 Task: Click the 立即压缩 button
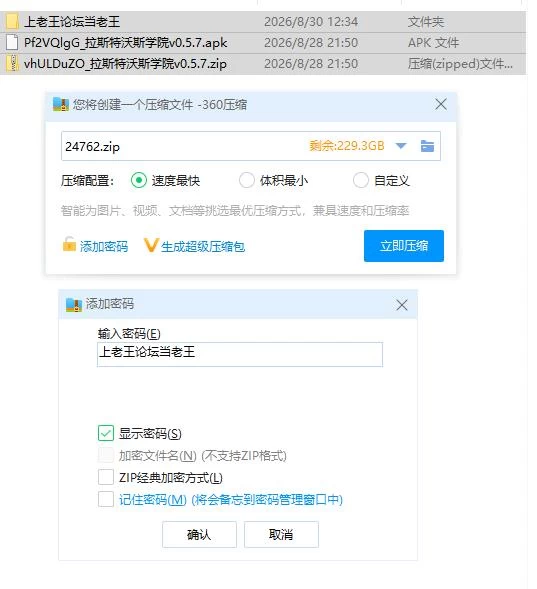click(x=404, y=246)
